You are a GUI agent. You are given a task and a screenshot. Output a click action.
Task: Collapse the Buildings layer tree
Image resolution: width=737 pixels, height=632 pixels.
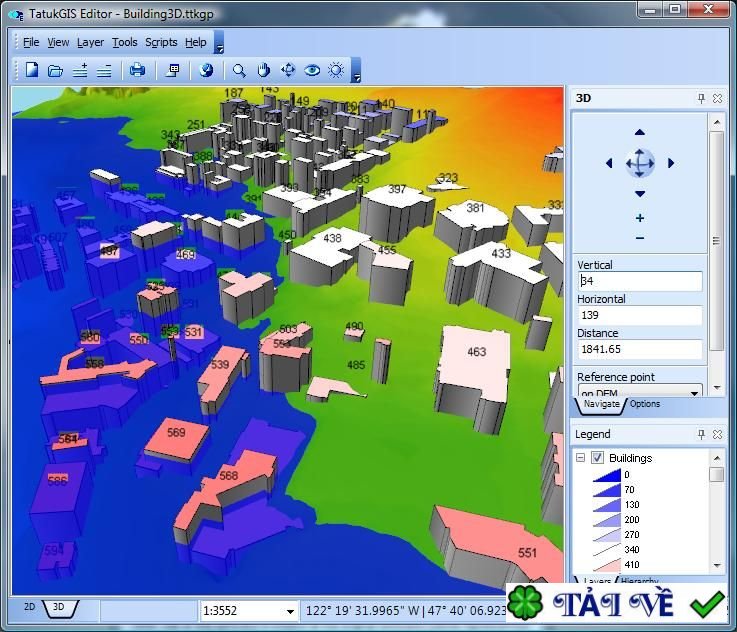580,458
